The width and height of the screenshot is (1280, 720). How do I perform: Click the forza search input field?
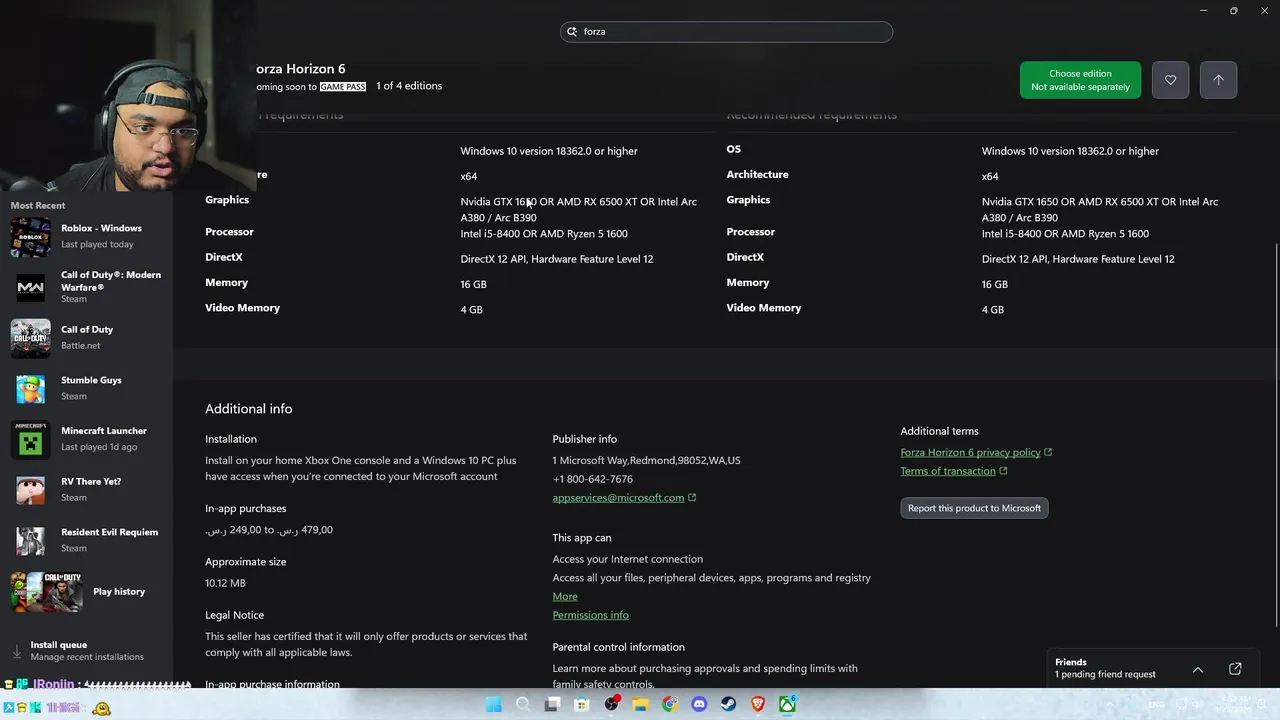(726, 32)
